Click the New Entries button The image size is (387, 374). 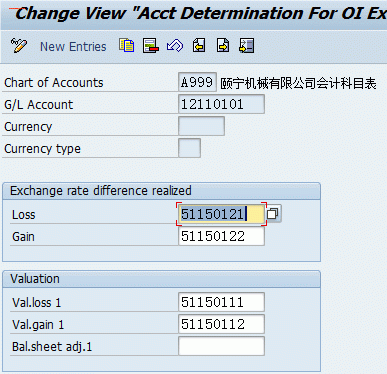73,47
